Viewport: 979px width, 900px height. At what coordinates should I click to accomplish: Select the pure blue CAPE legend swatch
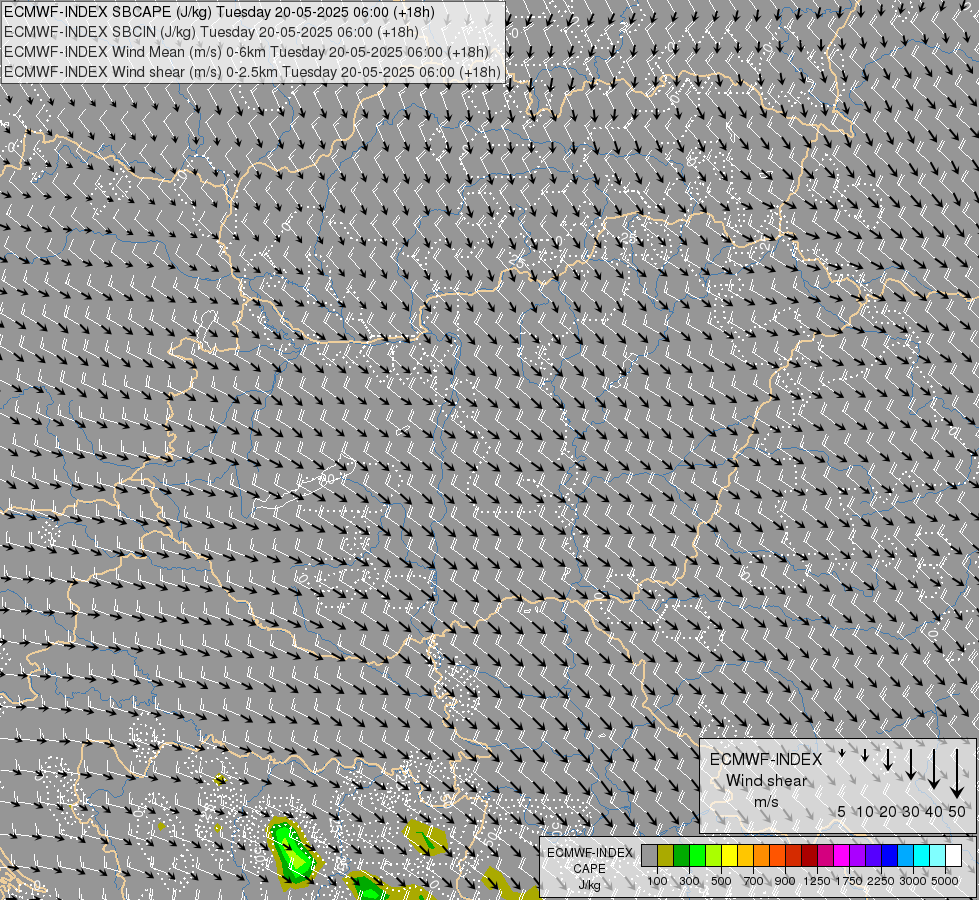click(x=890, y=855)
